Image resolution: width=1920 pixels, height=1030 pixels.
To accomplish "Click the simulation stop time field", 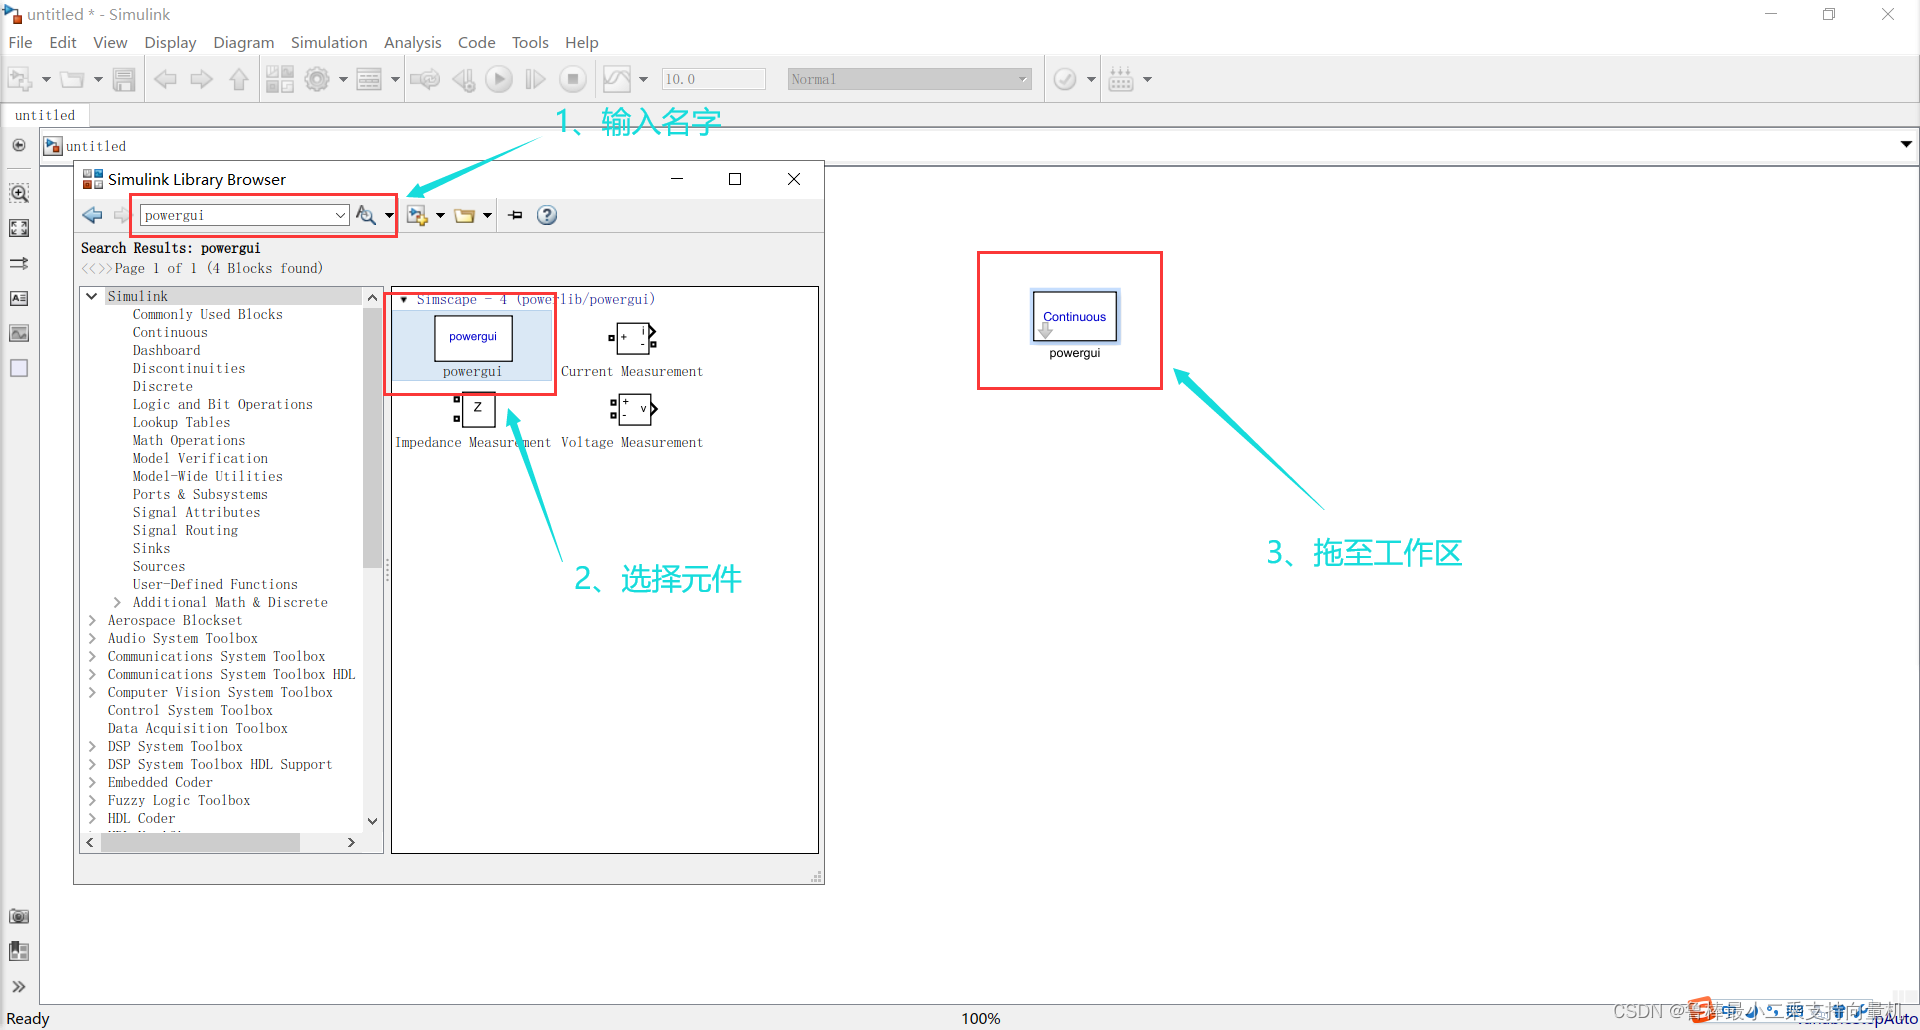I will 713,79.
